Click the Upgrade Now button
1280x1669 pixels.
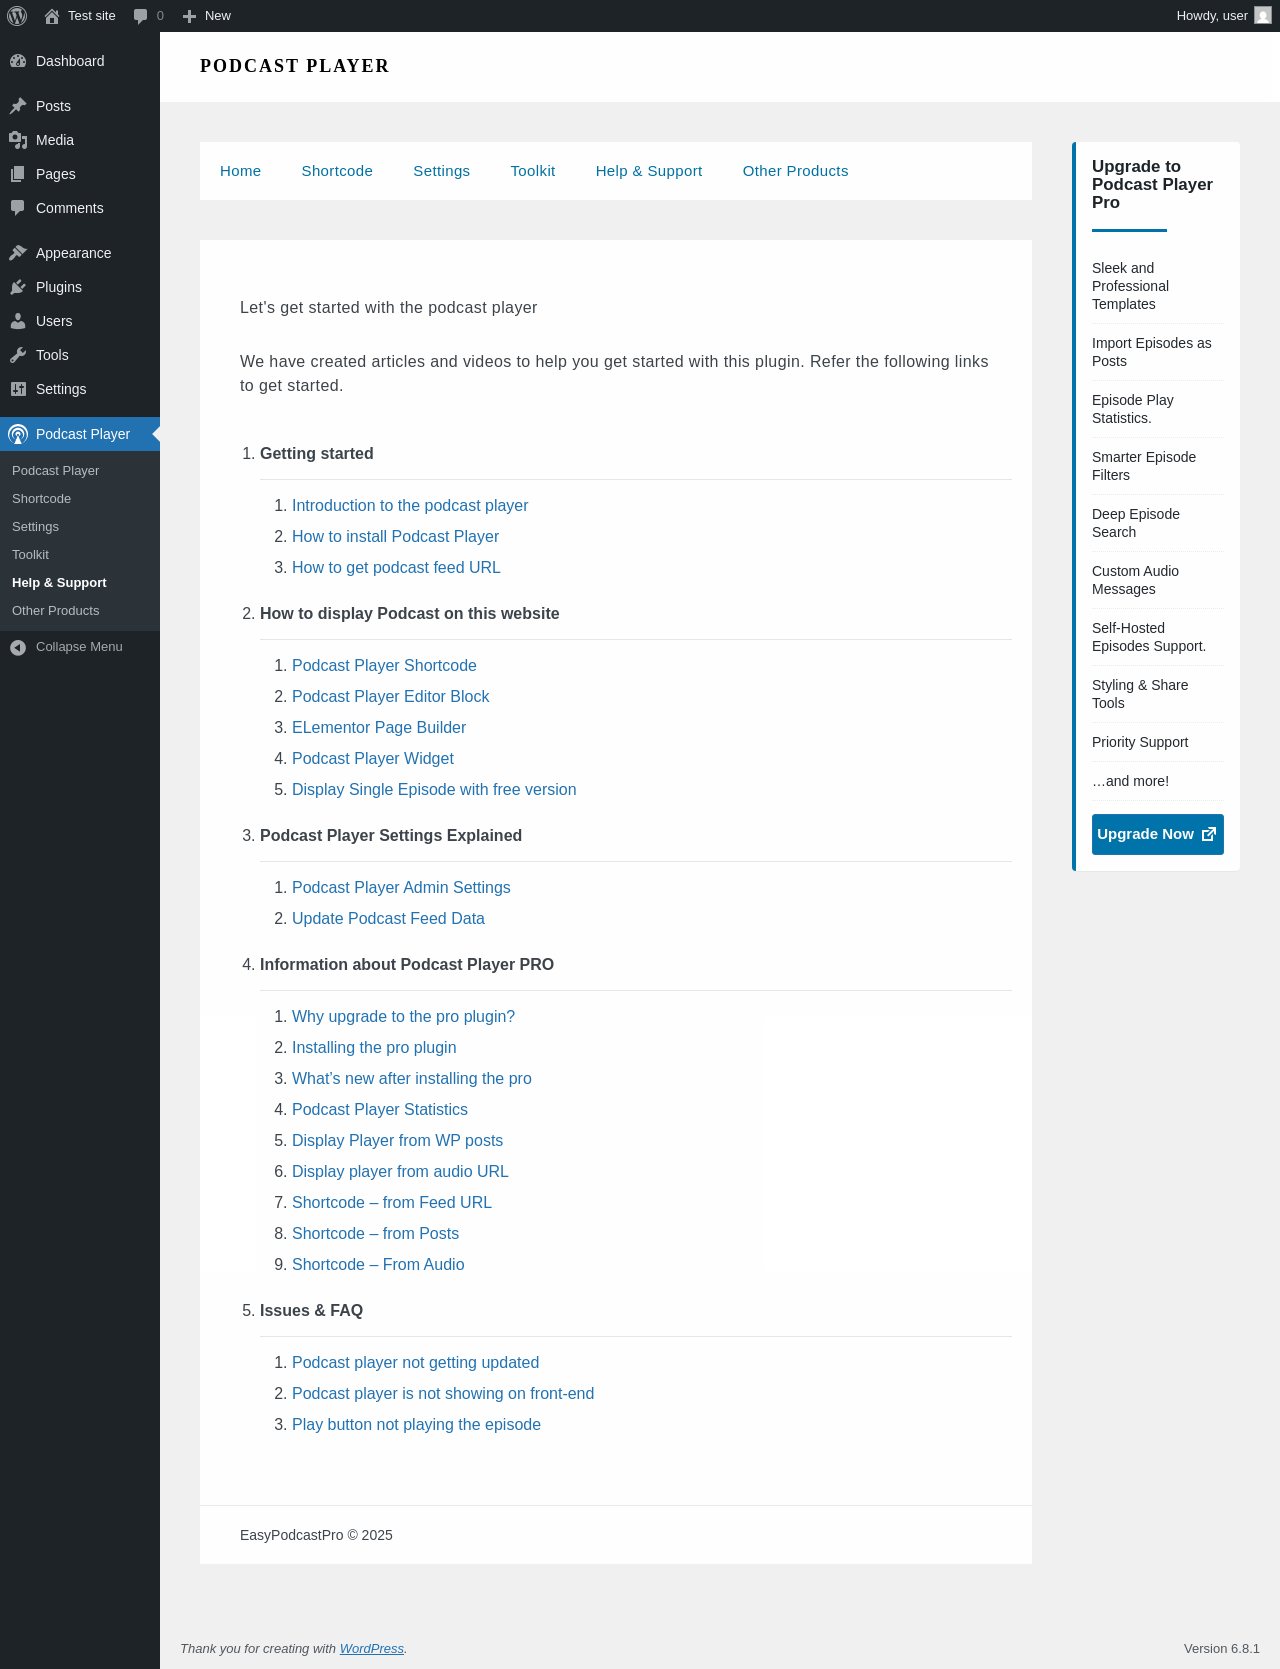coord(1157,834)
